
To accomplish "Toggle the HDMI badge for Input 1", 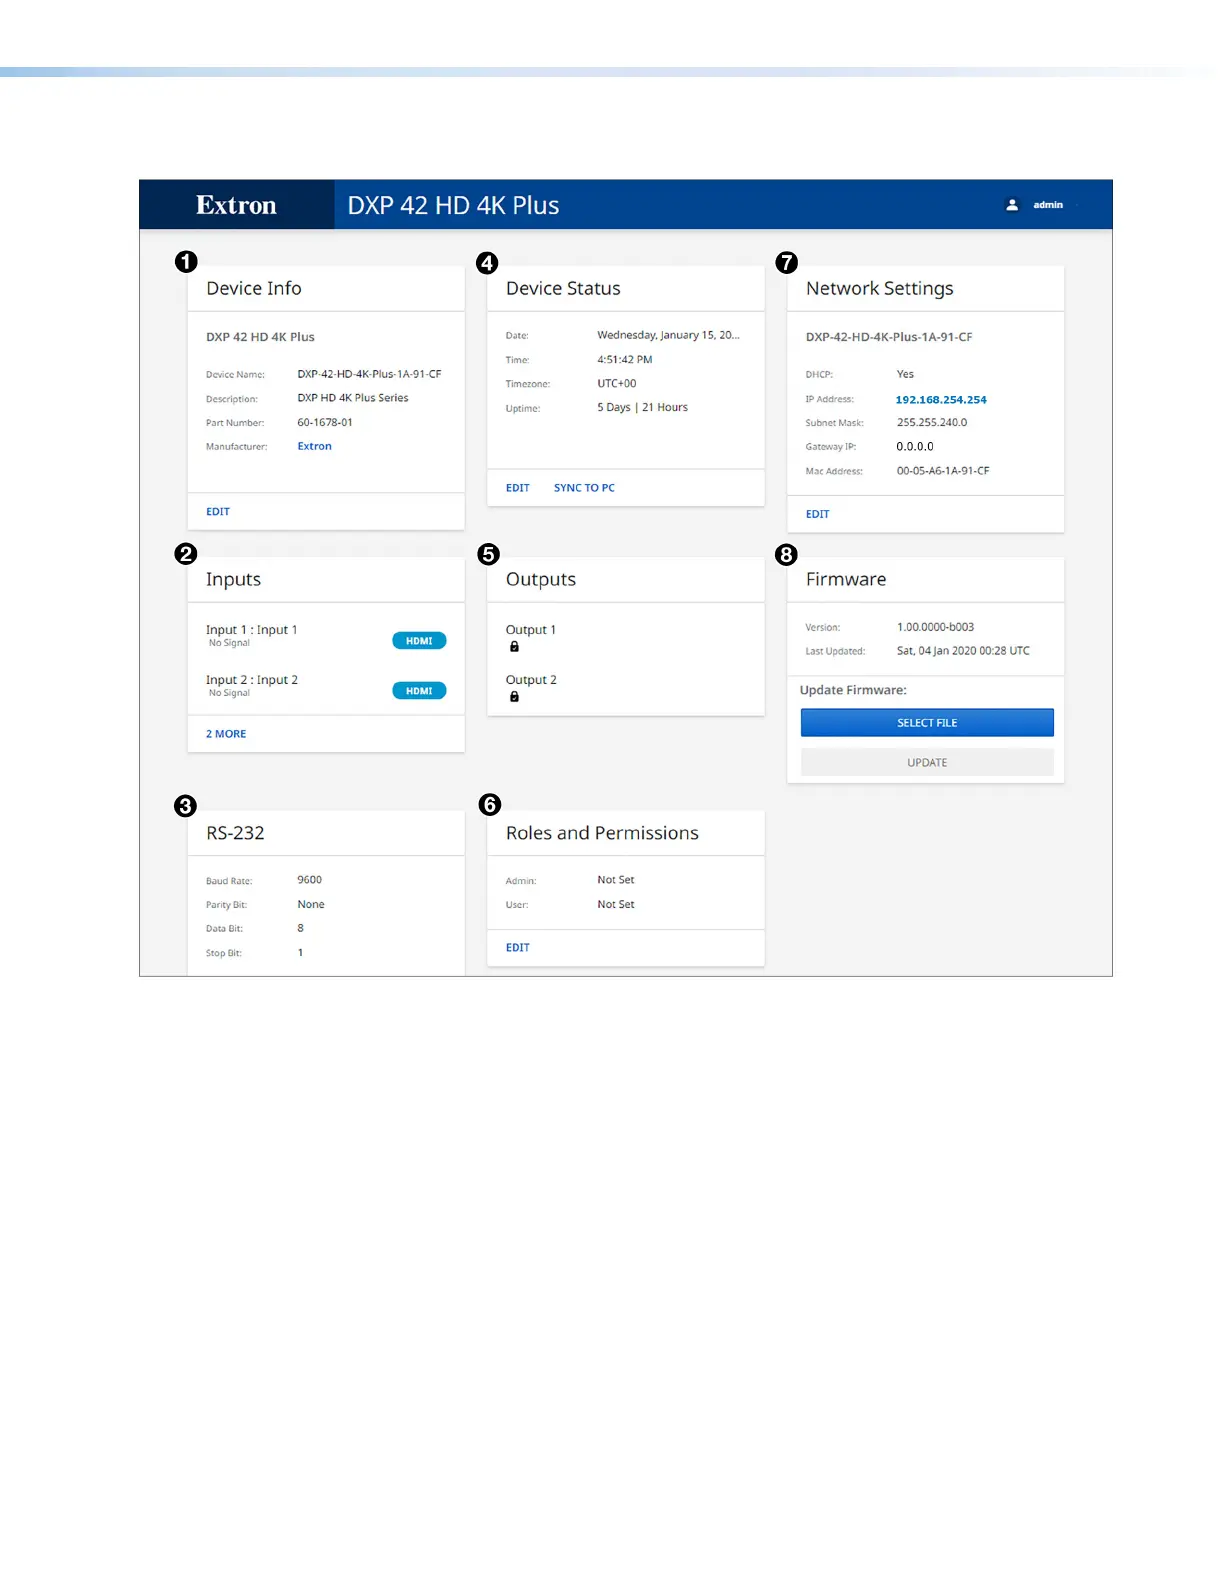I will point(419,641).
